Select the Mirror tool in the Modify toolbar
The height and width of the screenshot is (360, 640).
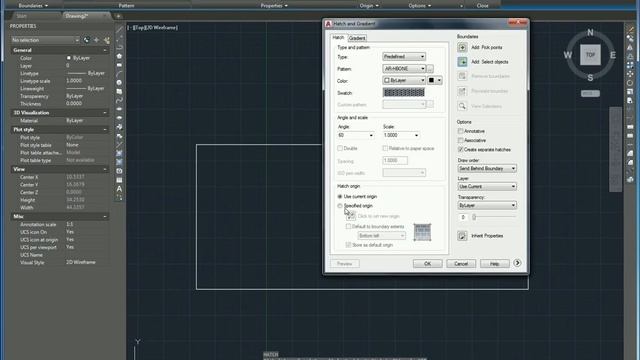(x=630, y=47)
